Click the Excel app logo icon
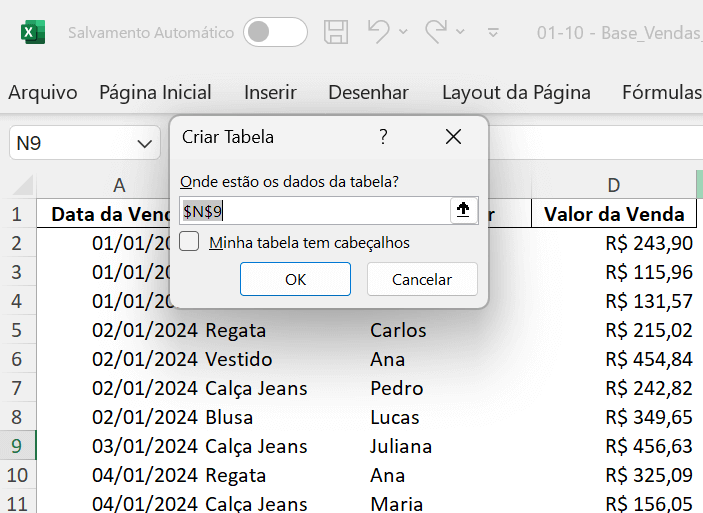Image resolution: width=703 pixels, height=513 pixels. [33, 32]
